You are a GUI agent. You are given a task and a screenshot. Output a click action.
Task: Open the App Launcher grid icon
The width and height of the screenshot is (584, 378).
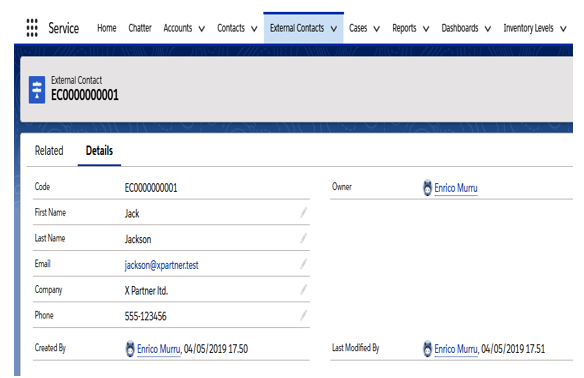point(32,28)
